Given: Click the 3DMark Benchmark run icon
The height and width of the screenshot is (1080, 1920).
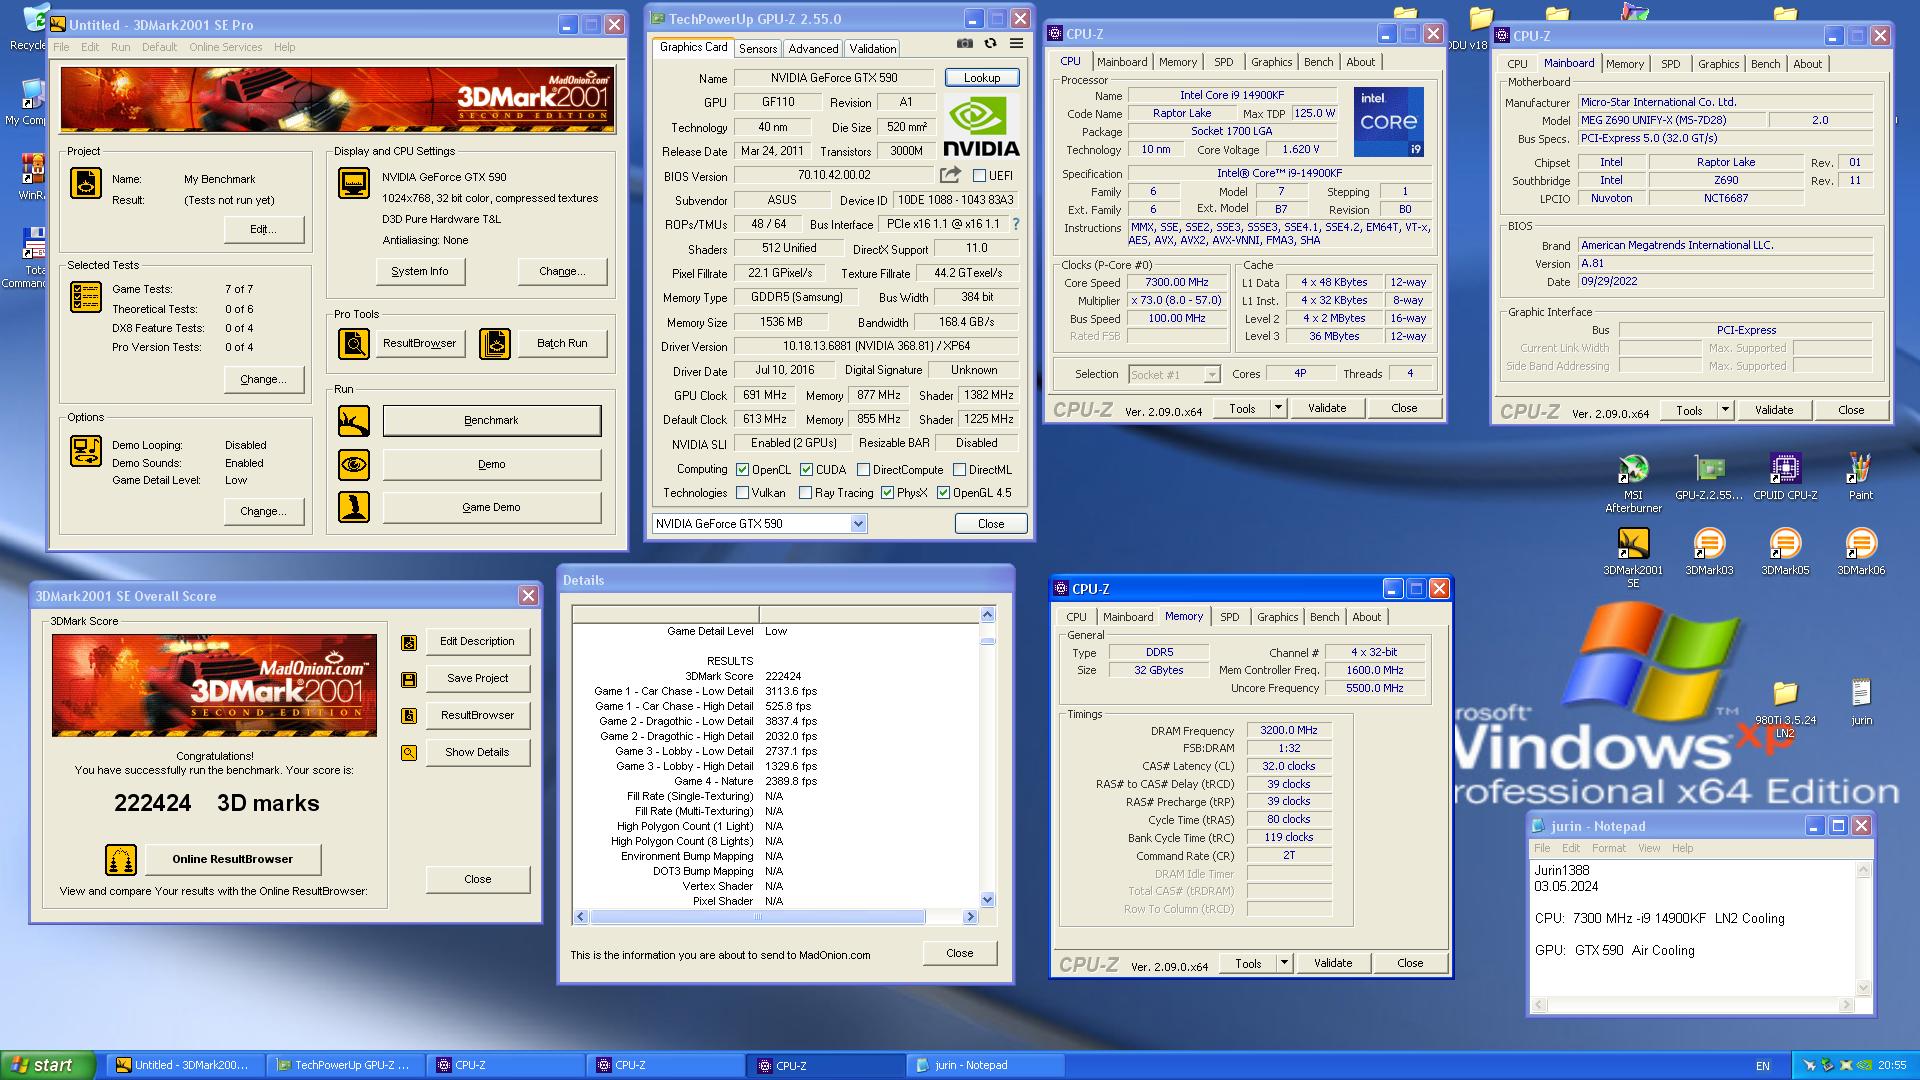Looking at the screenshot, I should coord(354,421).
